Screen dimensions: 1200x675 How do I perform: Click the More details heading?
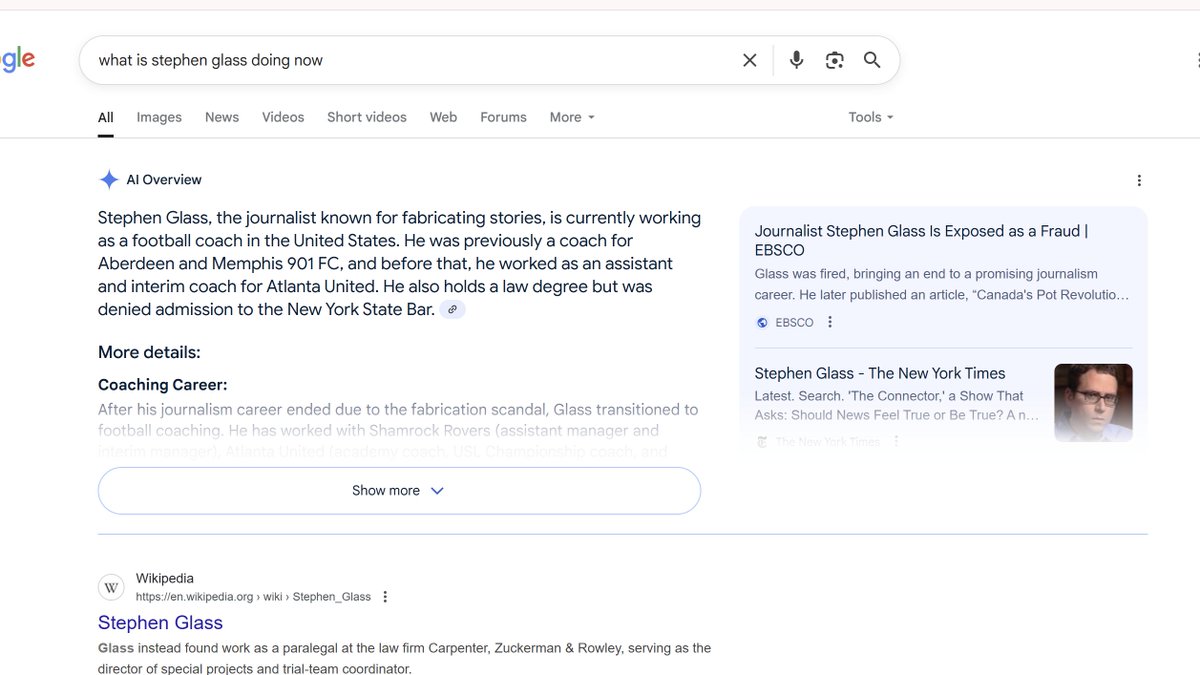[x=149, y=352]
